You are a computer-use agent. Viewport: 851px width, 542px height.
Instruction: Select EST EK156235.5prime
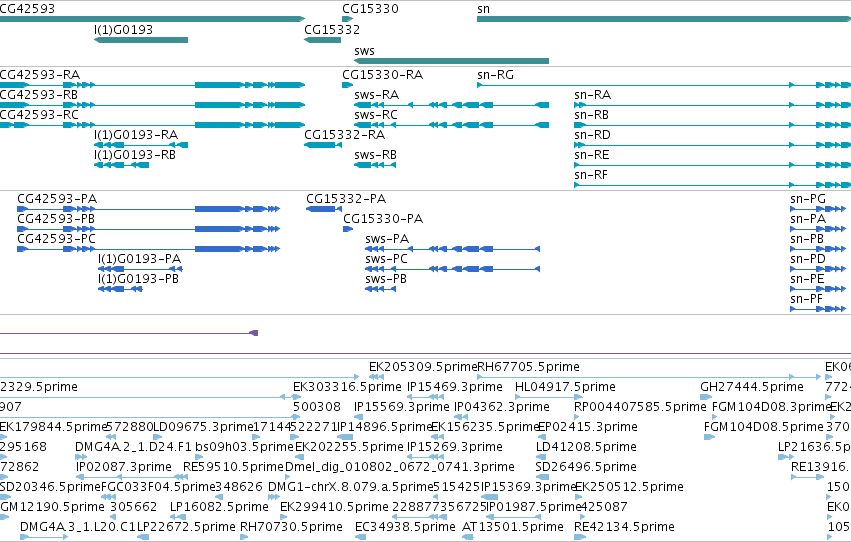point(485,427)
